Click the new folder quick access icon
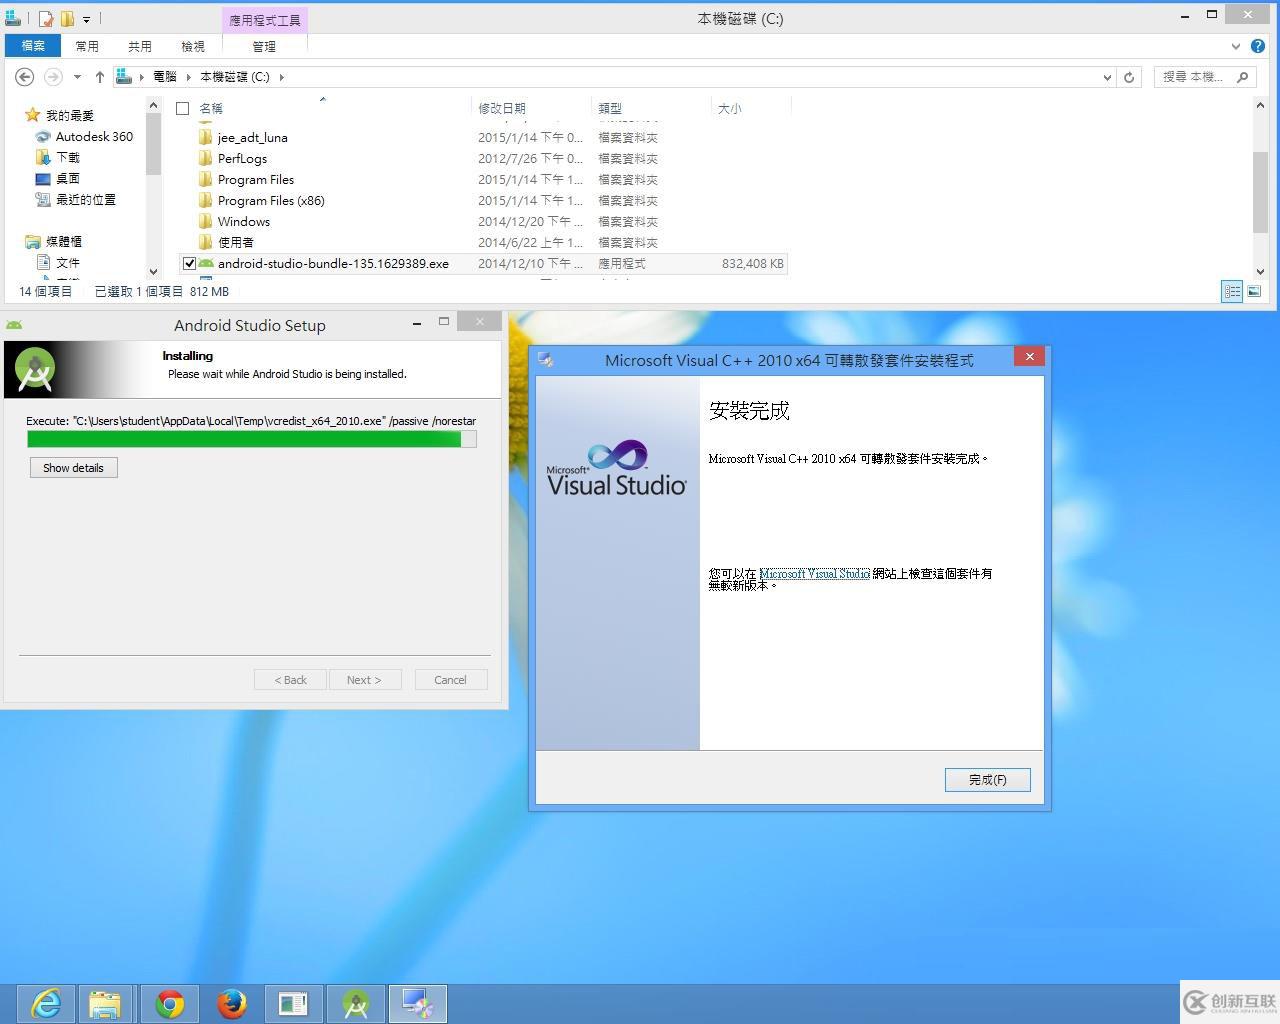This screenshot has height=1024, width=1280. pyautogui.click(x=67, y=18)
